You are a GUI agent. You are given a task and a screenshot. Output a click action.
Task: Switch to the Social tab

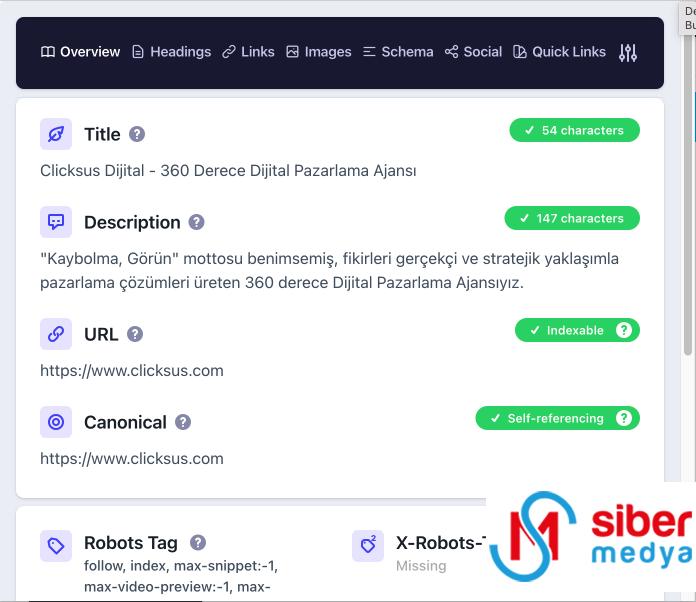coord(473,52)
